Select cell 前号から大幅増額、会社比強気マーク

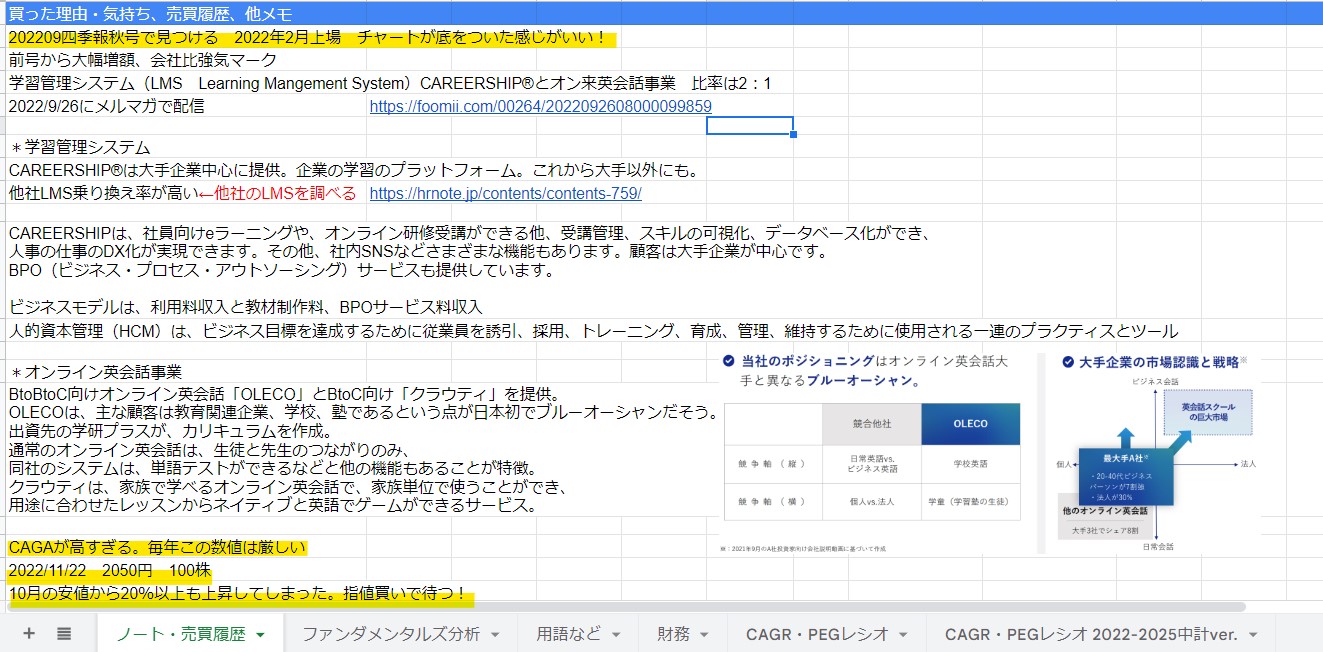click(x=142, y=60)
